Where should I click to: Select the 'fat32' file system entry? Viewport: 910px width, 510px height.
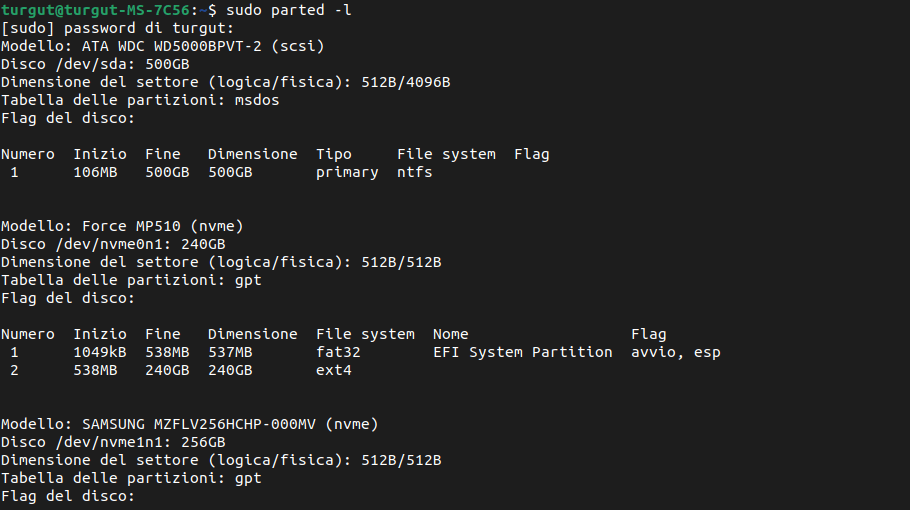[x=337, y=352]
